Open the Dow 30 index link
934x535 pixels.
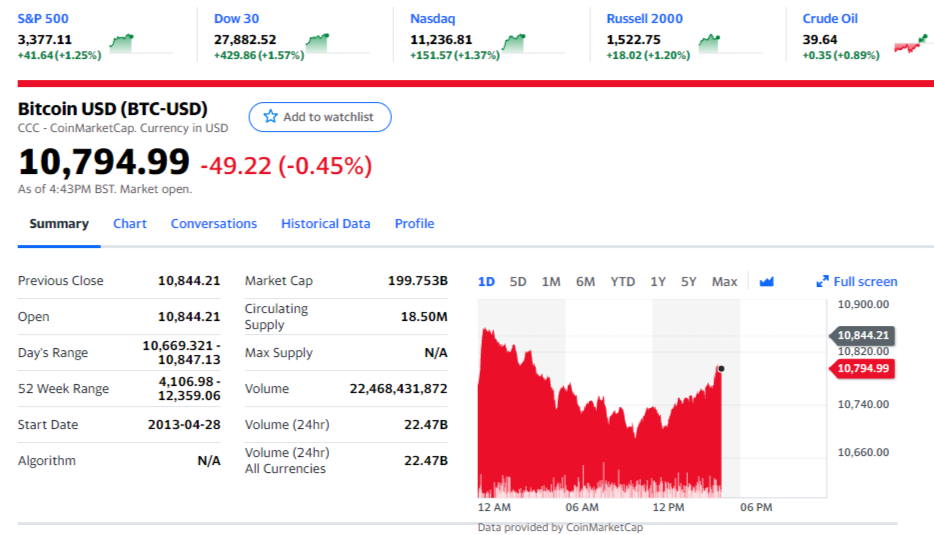(236, 18)
